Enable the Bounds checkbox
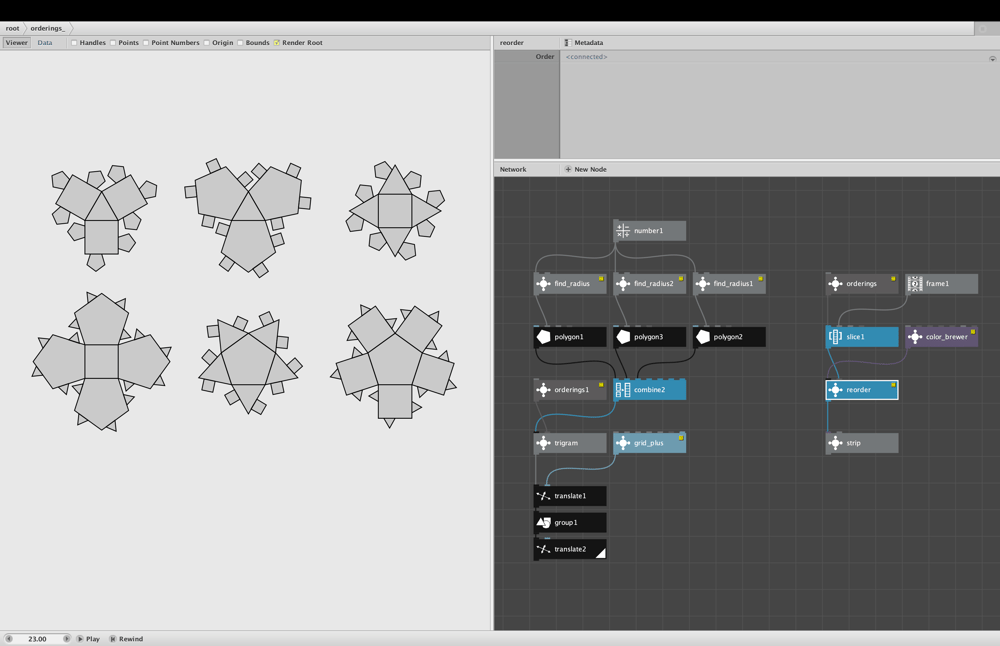 pyautogui.click(x=240, y=43)
